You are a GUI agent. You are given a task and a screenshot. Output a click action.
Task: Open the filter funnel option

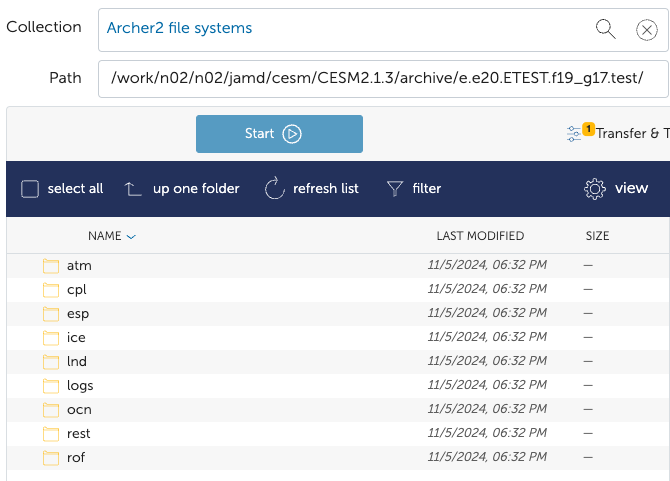click(x=413, y=189)
